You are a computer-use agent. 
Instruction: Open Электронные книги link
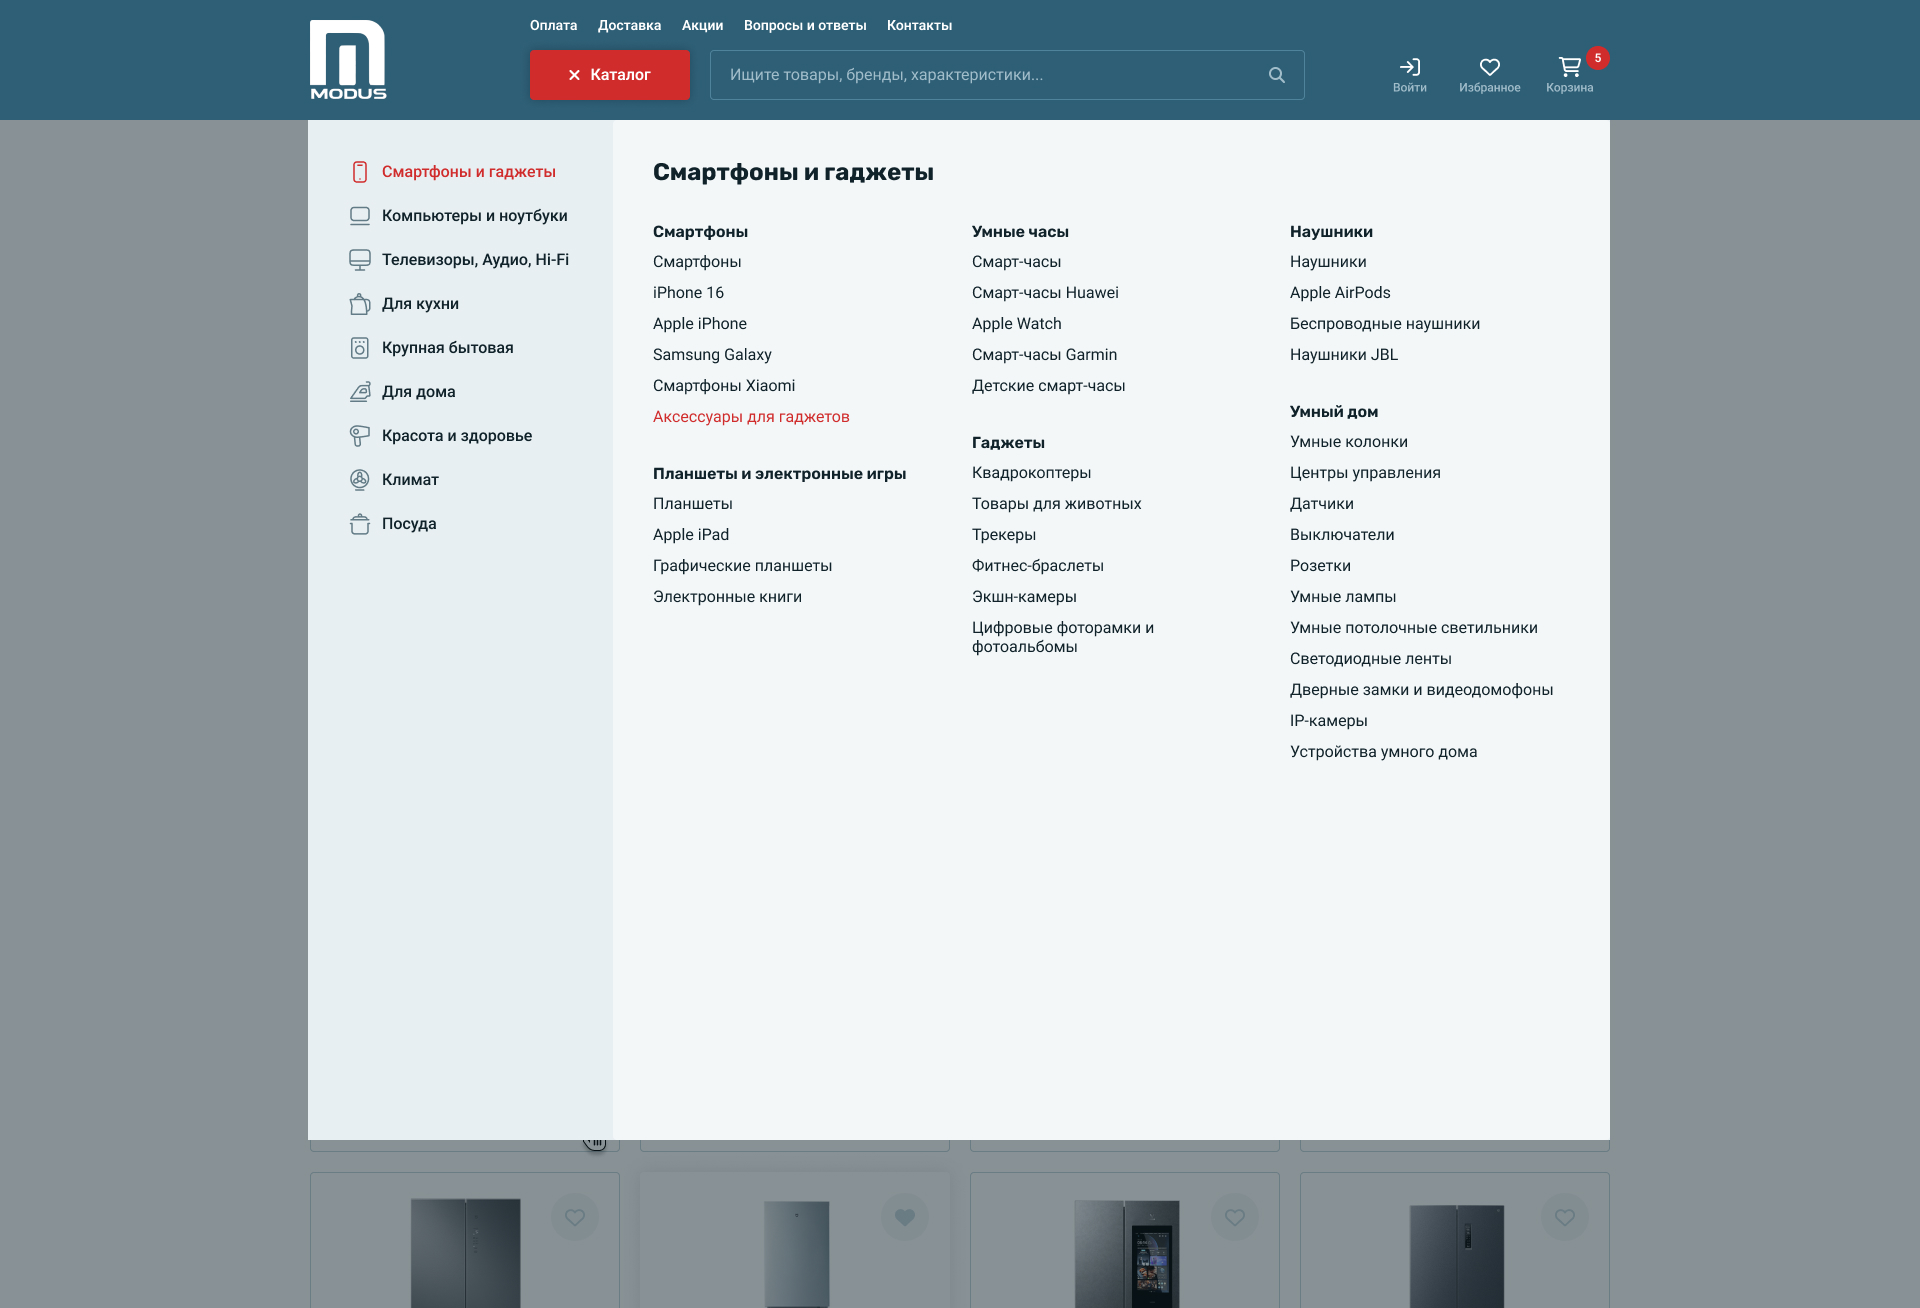(727, 597)
